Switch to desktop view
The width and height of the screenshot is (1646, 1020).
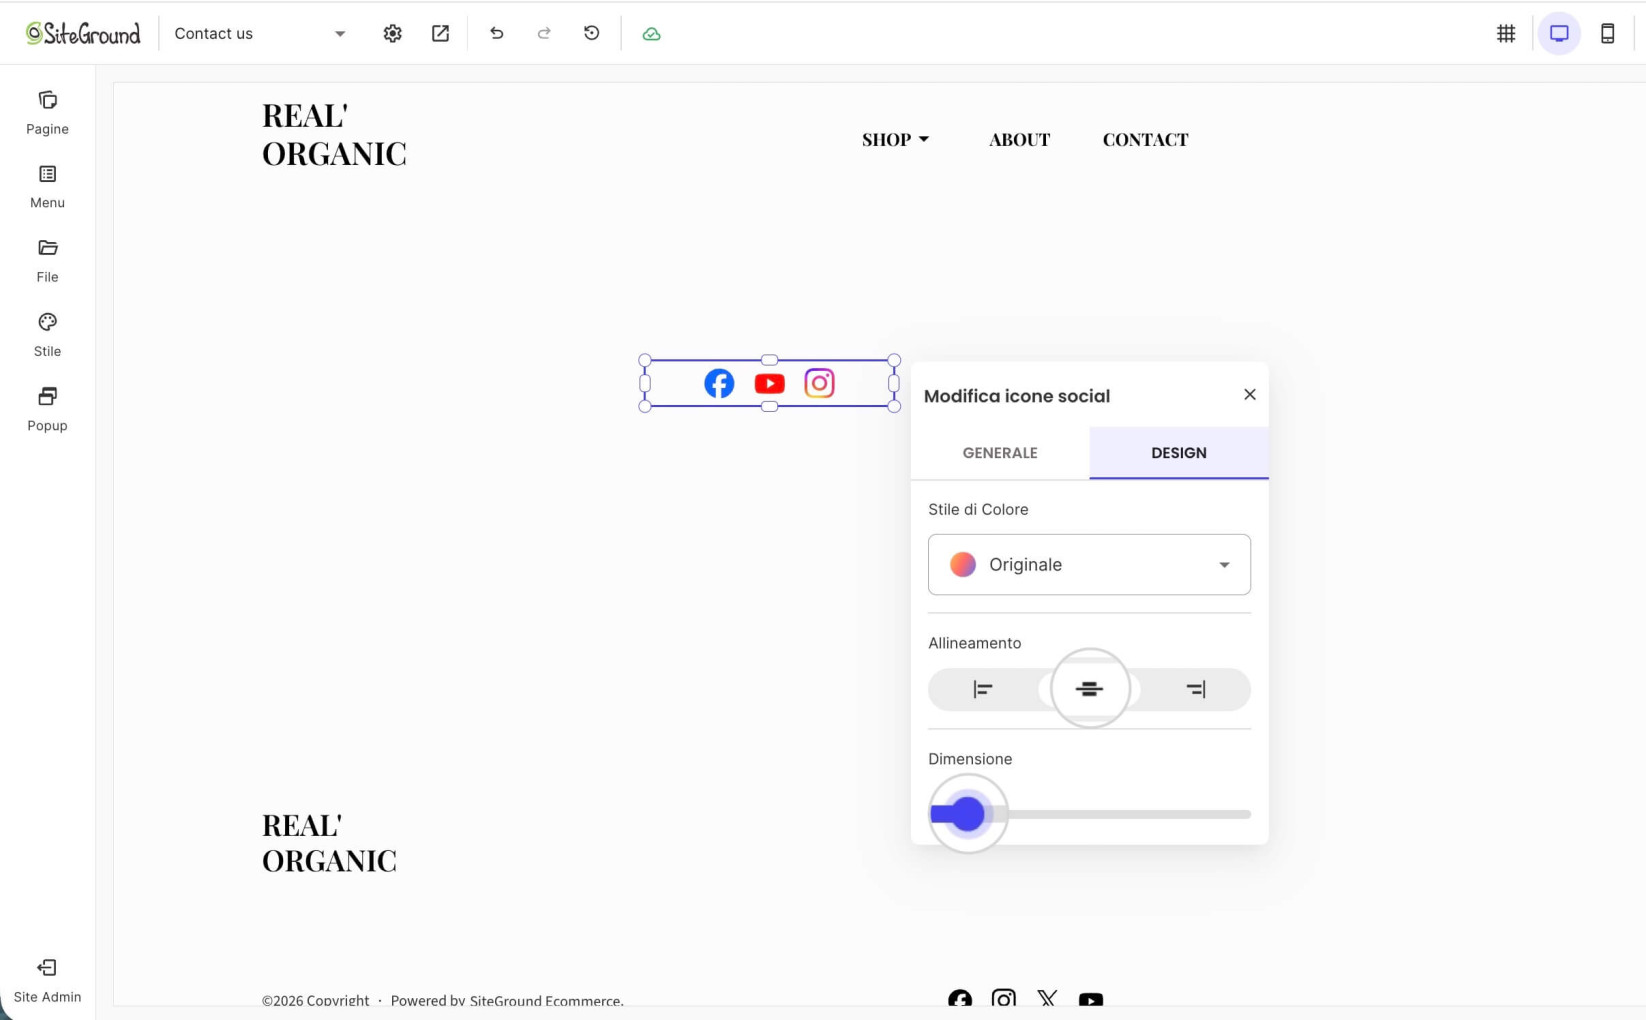tap(1559, 33)
